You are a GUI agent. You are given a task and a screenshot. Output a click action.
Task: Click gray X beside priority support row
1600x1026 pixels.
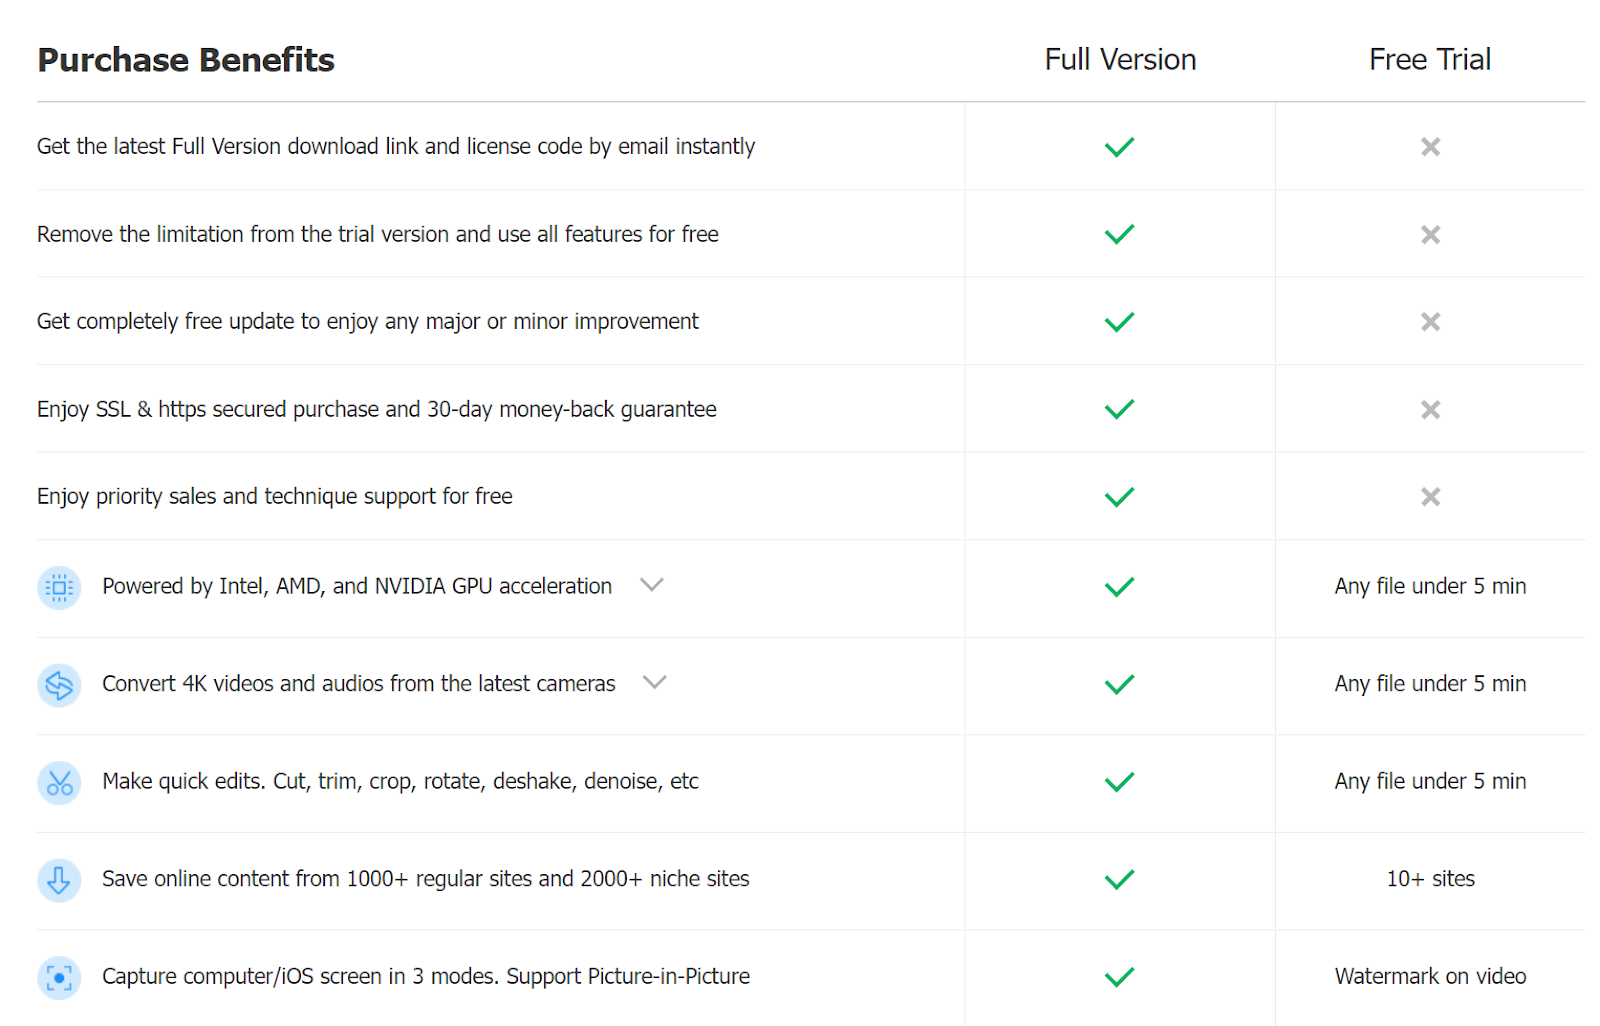(x=1430, y=497)
